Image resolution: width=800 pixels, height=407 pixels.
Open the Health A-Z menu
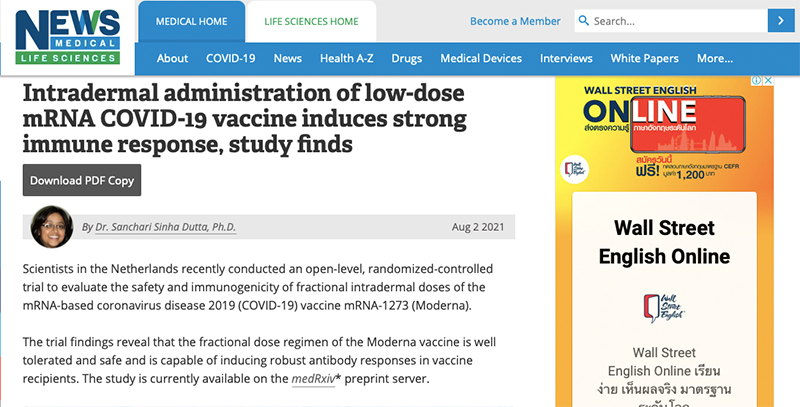click(346, 58)
